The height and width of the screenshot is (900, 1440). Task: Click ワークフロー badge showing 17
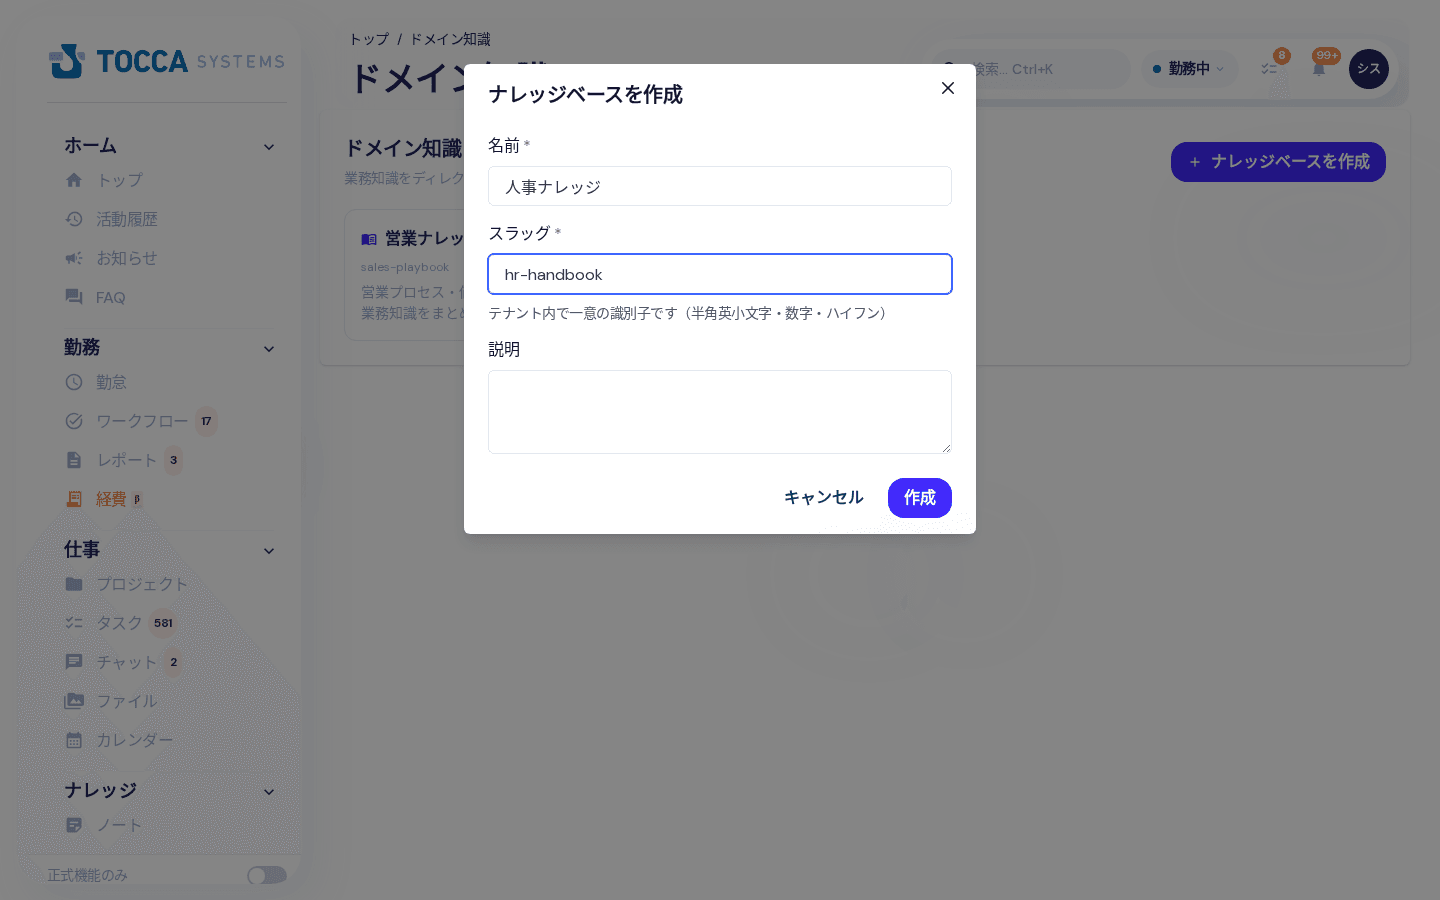(206, 421)
